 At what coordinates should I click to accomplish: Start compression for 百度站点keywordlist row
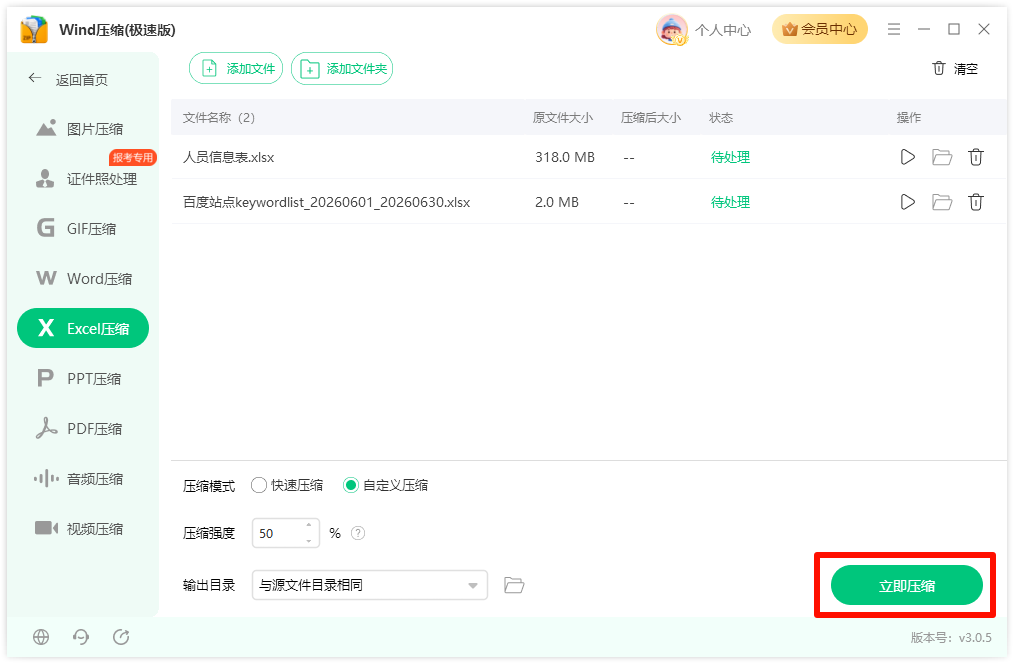tap(907, 202)
